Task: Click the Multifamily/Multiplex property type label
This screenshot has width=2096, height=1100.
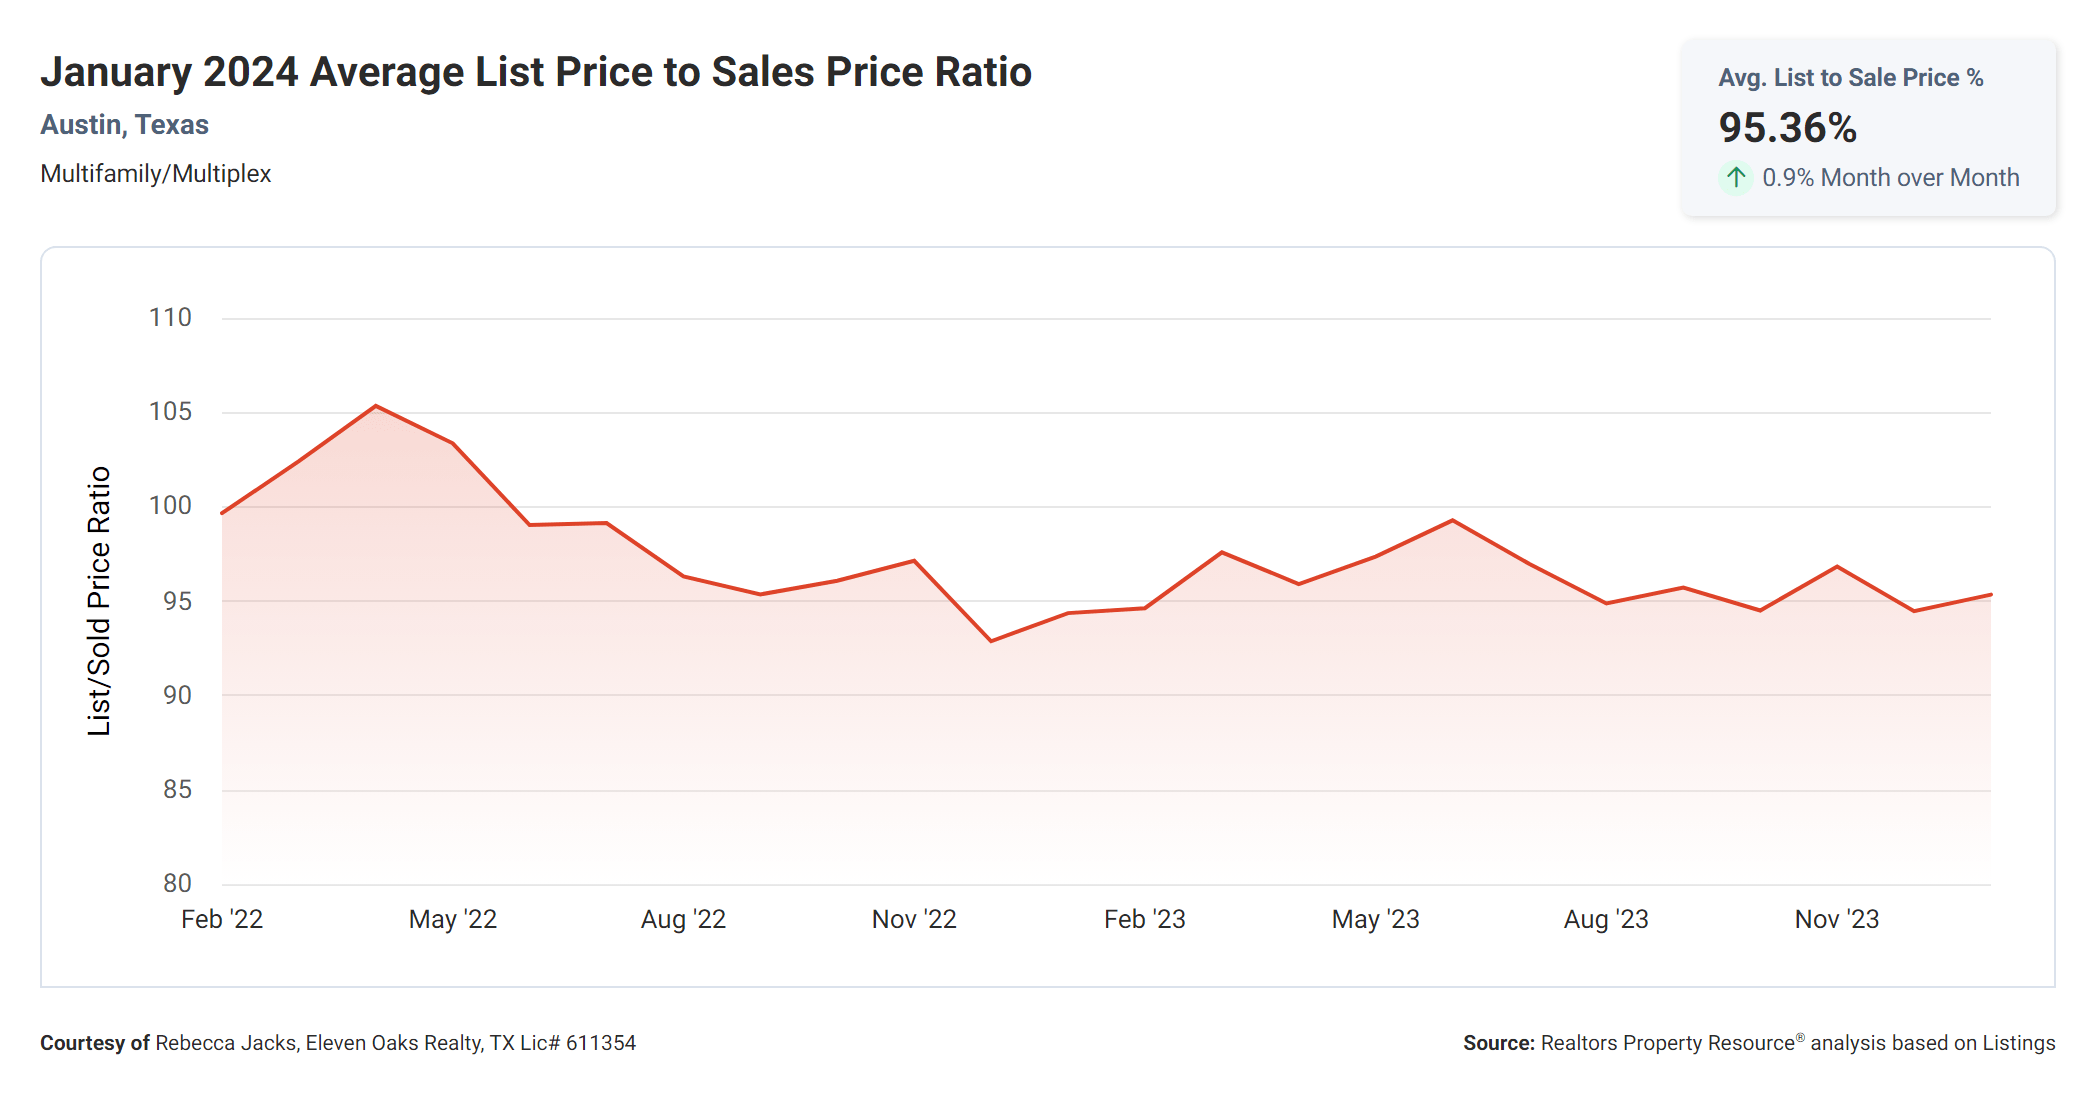Action: pyautogui.click(x=155, y=174)
